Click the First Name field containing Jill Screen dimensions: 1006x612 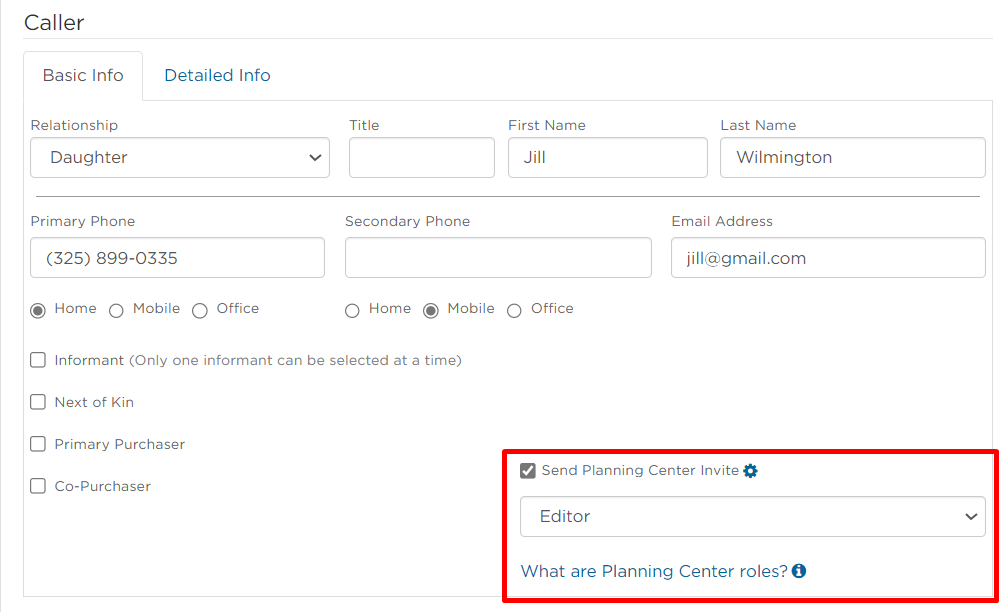point(607,157)
